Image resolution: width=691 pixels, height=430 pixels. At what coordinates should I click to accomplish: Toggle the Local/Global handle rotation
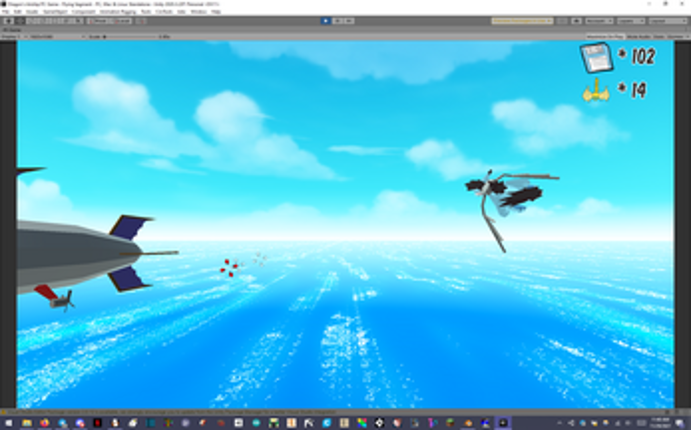point(121,21)
